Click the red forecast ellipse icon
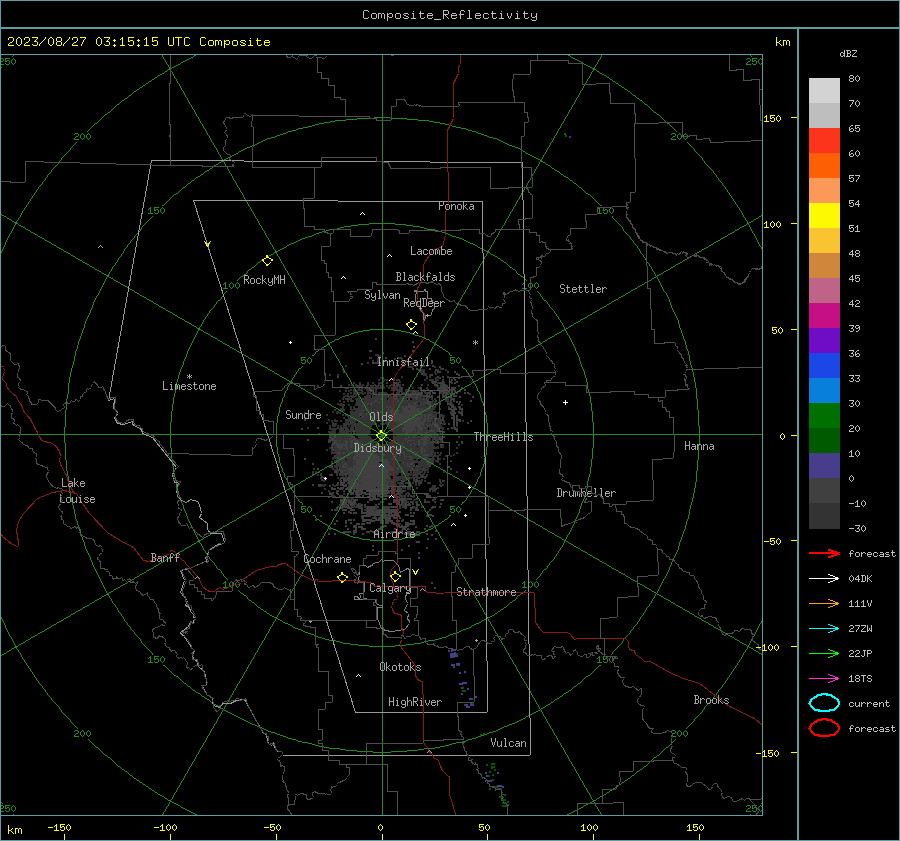The height and width of the screenshot is (841, 900). click(824, 728)
